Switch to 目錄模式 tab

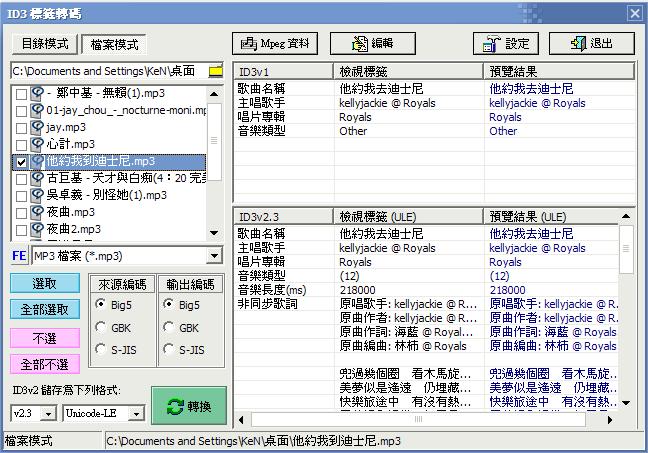tap(44, 46)
